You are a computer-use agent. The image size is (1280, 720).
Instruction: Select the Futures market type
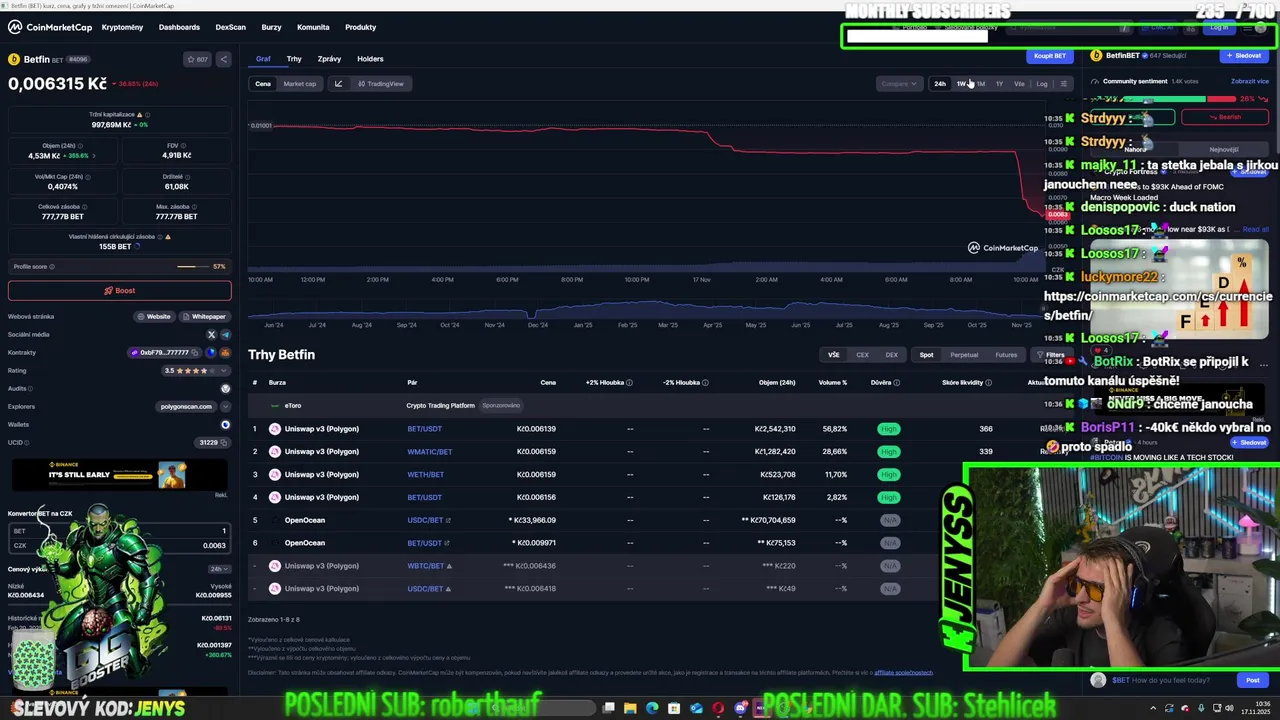(x=1006, y=355)
